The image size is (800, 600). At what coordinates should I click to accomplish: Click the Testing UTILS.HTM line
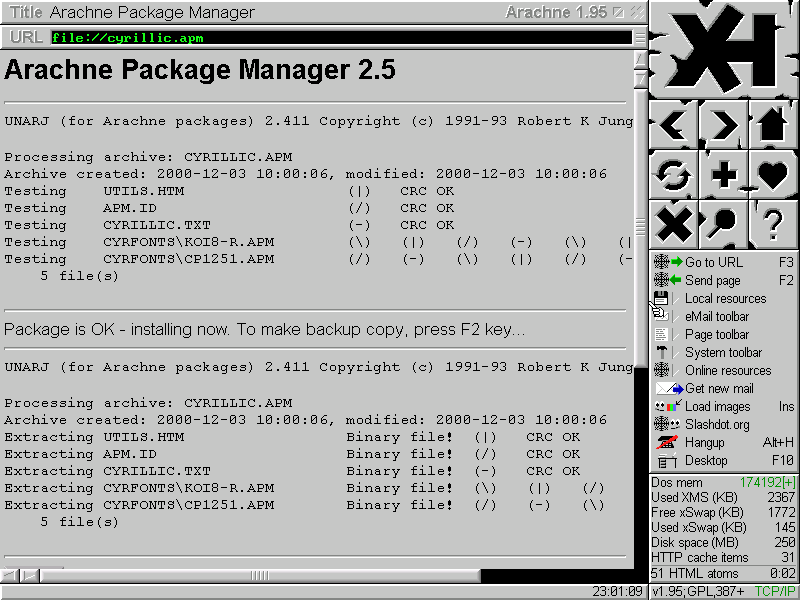click(x=229, y=191)
